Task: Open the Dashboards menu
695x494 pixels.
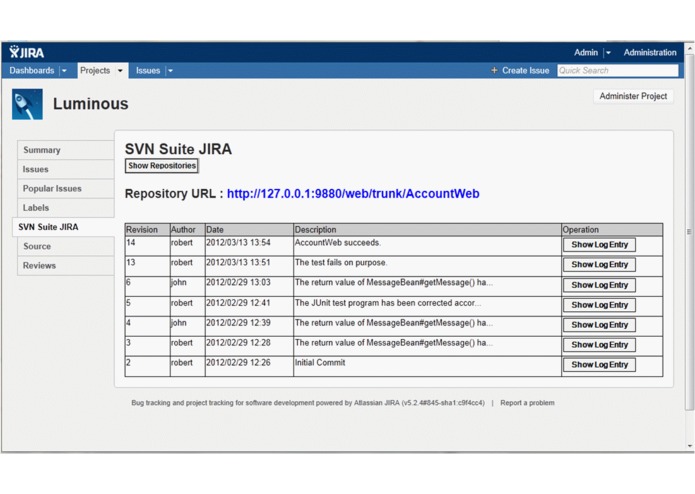Action: (31, 70)
